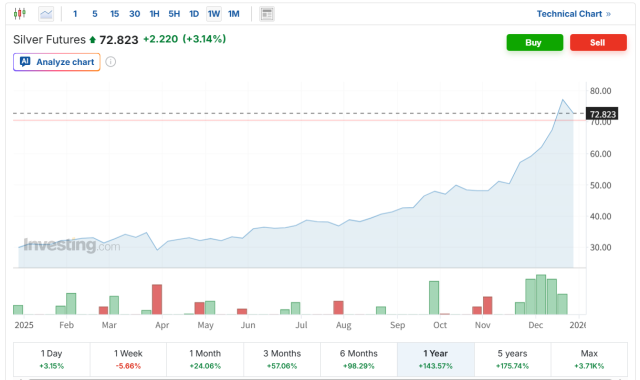Choose the 1D interval

pos(194,14)
